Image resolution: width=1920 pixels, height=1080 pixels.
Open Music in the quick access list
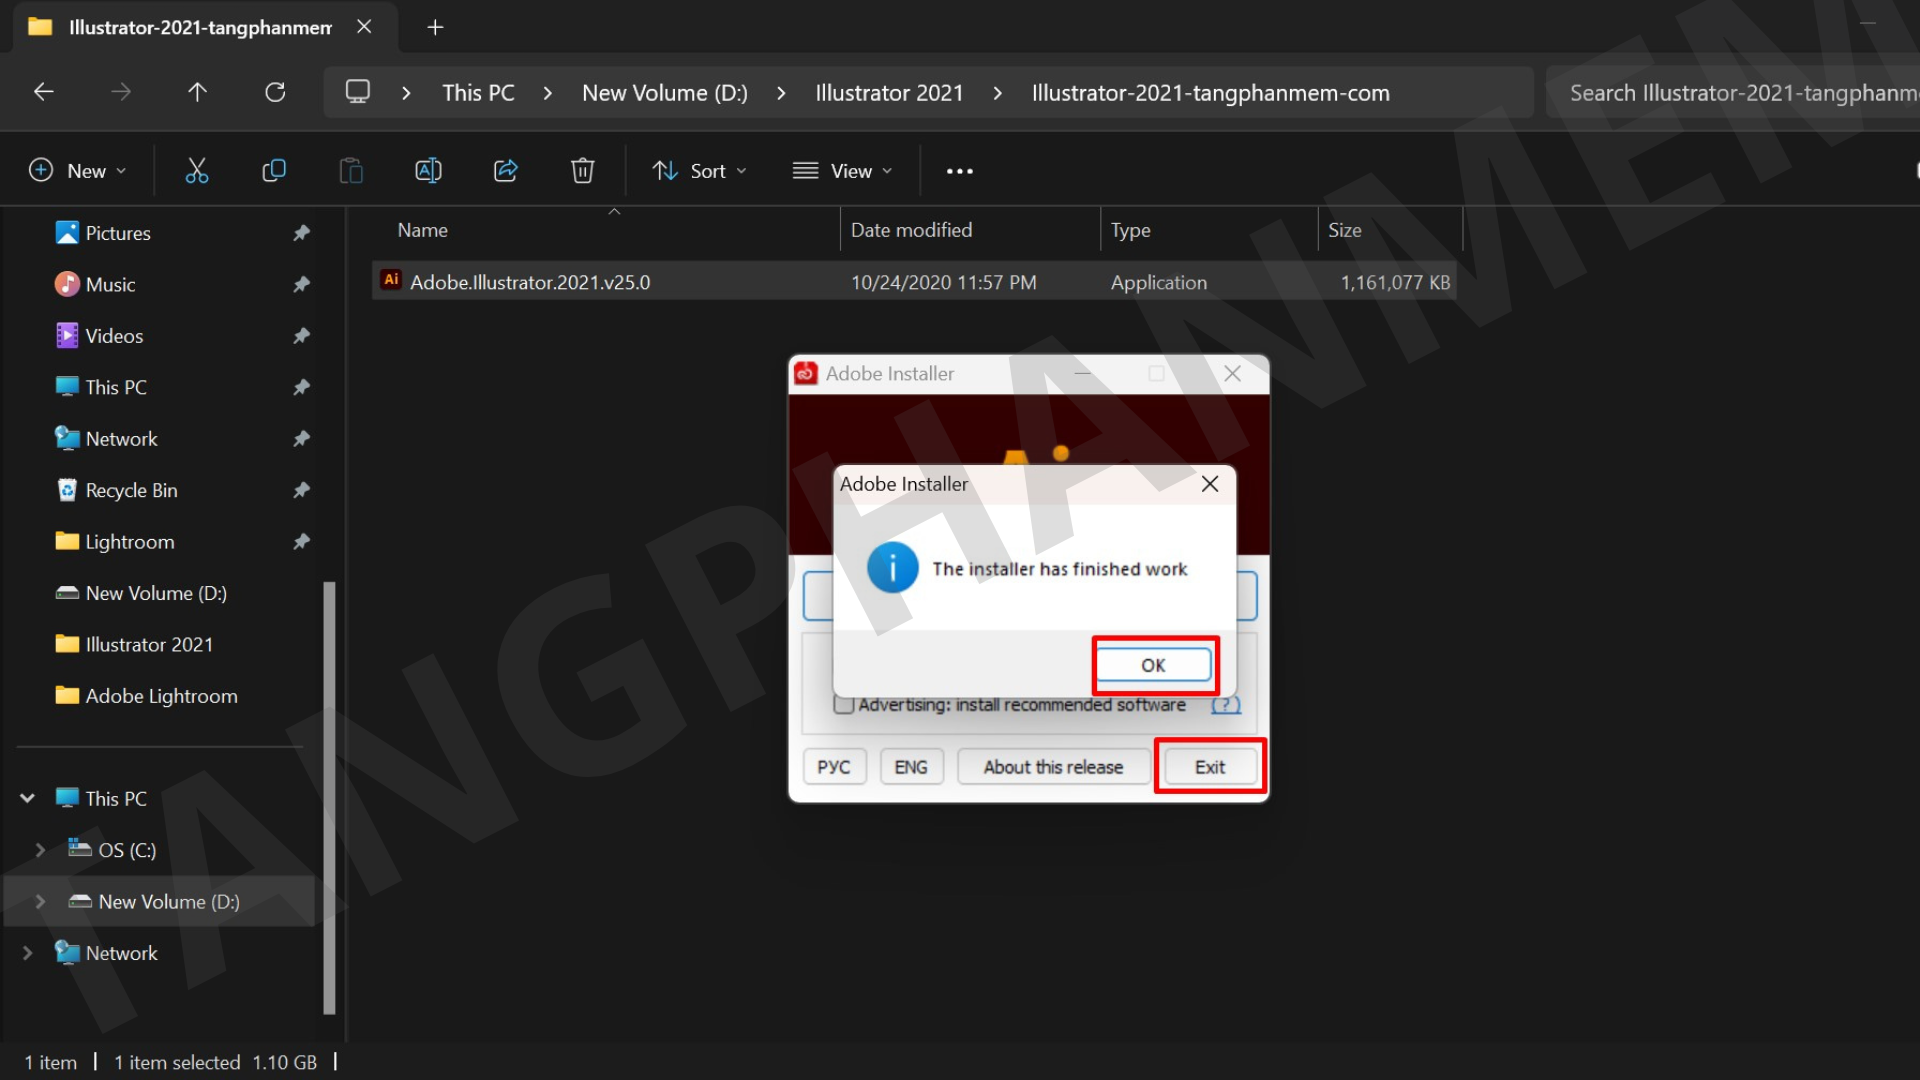pyautogui.click(x=110, y=285)
